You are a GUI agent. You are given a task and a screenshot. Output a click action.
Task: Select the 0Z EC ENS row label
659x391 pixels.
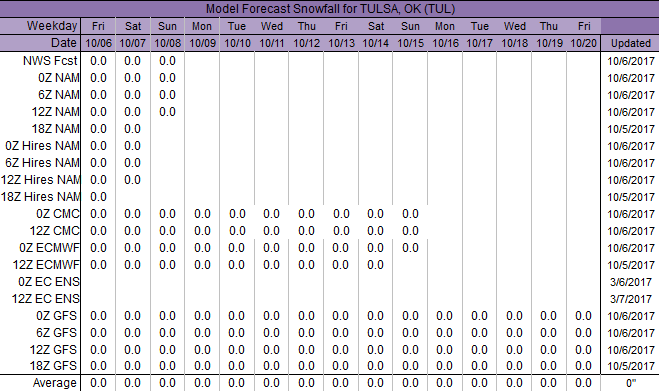(x=49, y=282)
